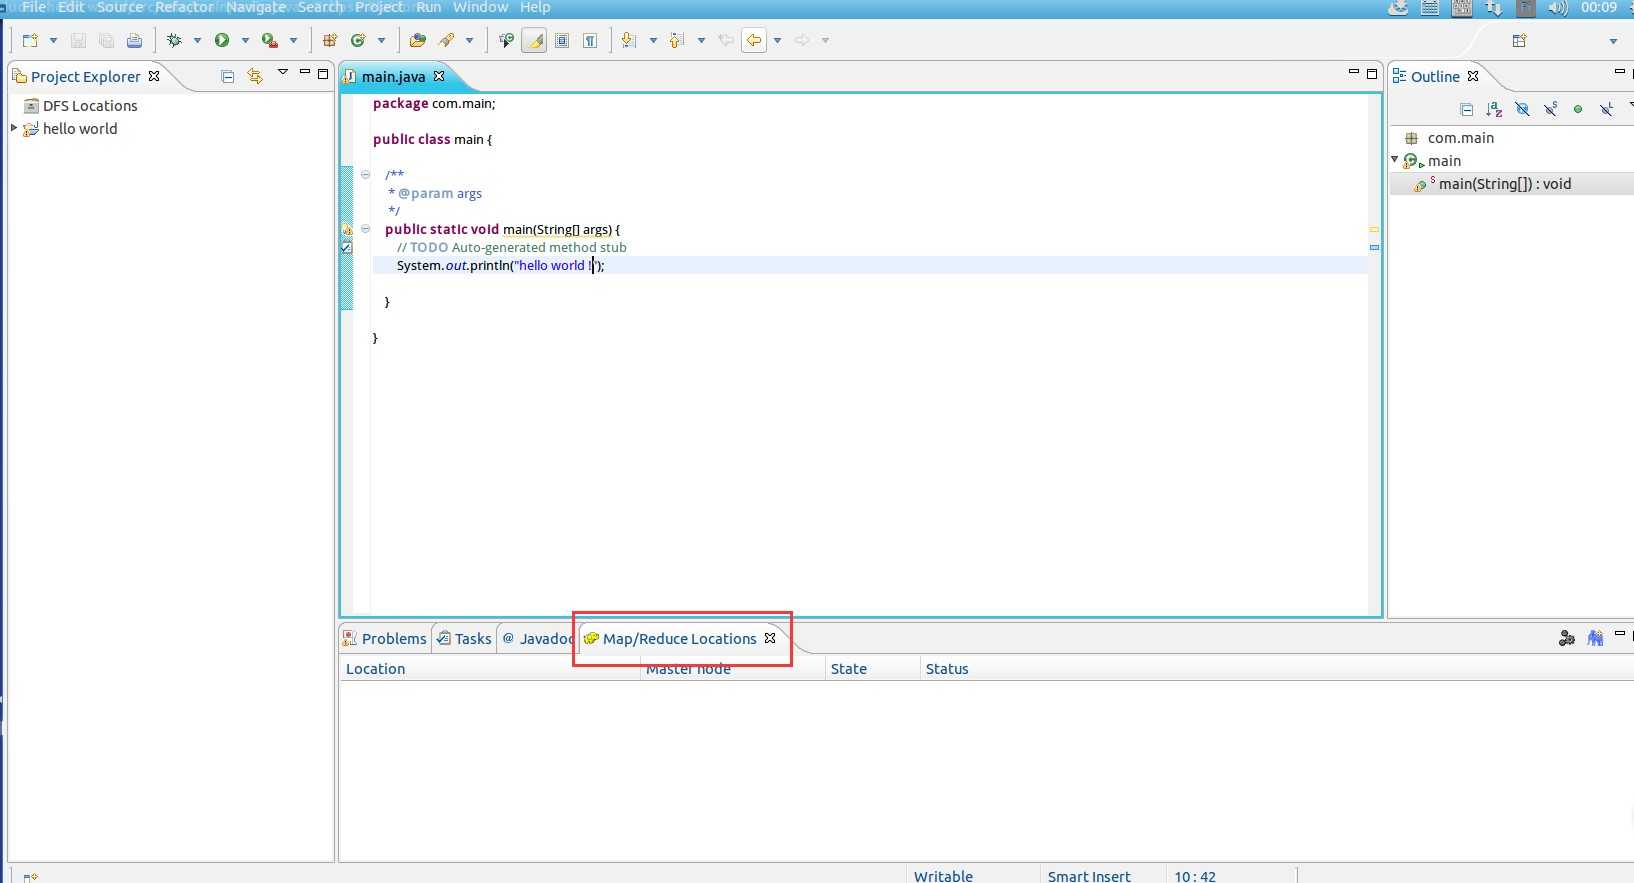Click the New wizard toolbar icon
1634x883 pixels.
(x=31, y=41)
